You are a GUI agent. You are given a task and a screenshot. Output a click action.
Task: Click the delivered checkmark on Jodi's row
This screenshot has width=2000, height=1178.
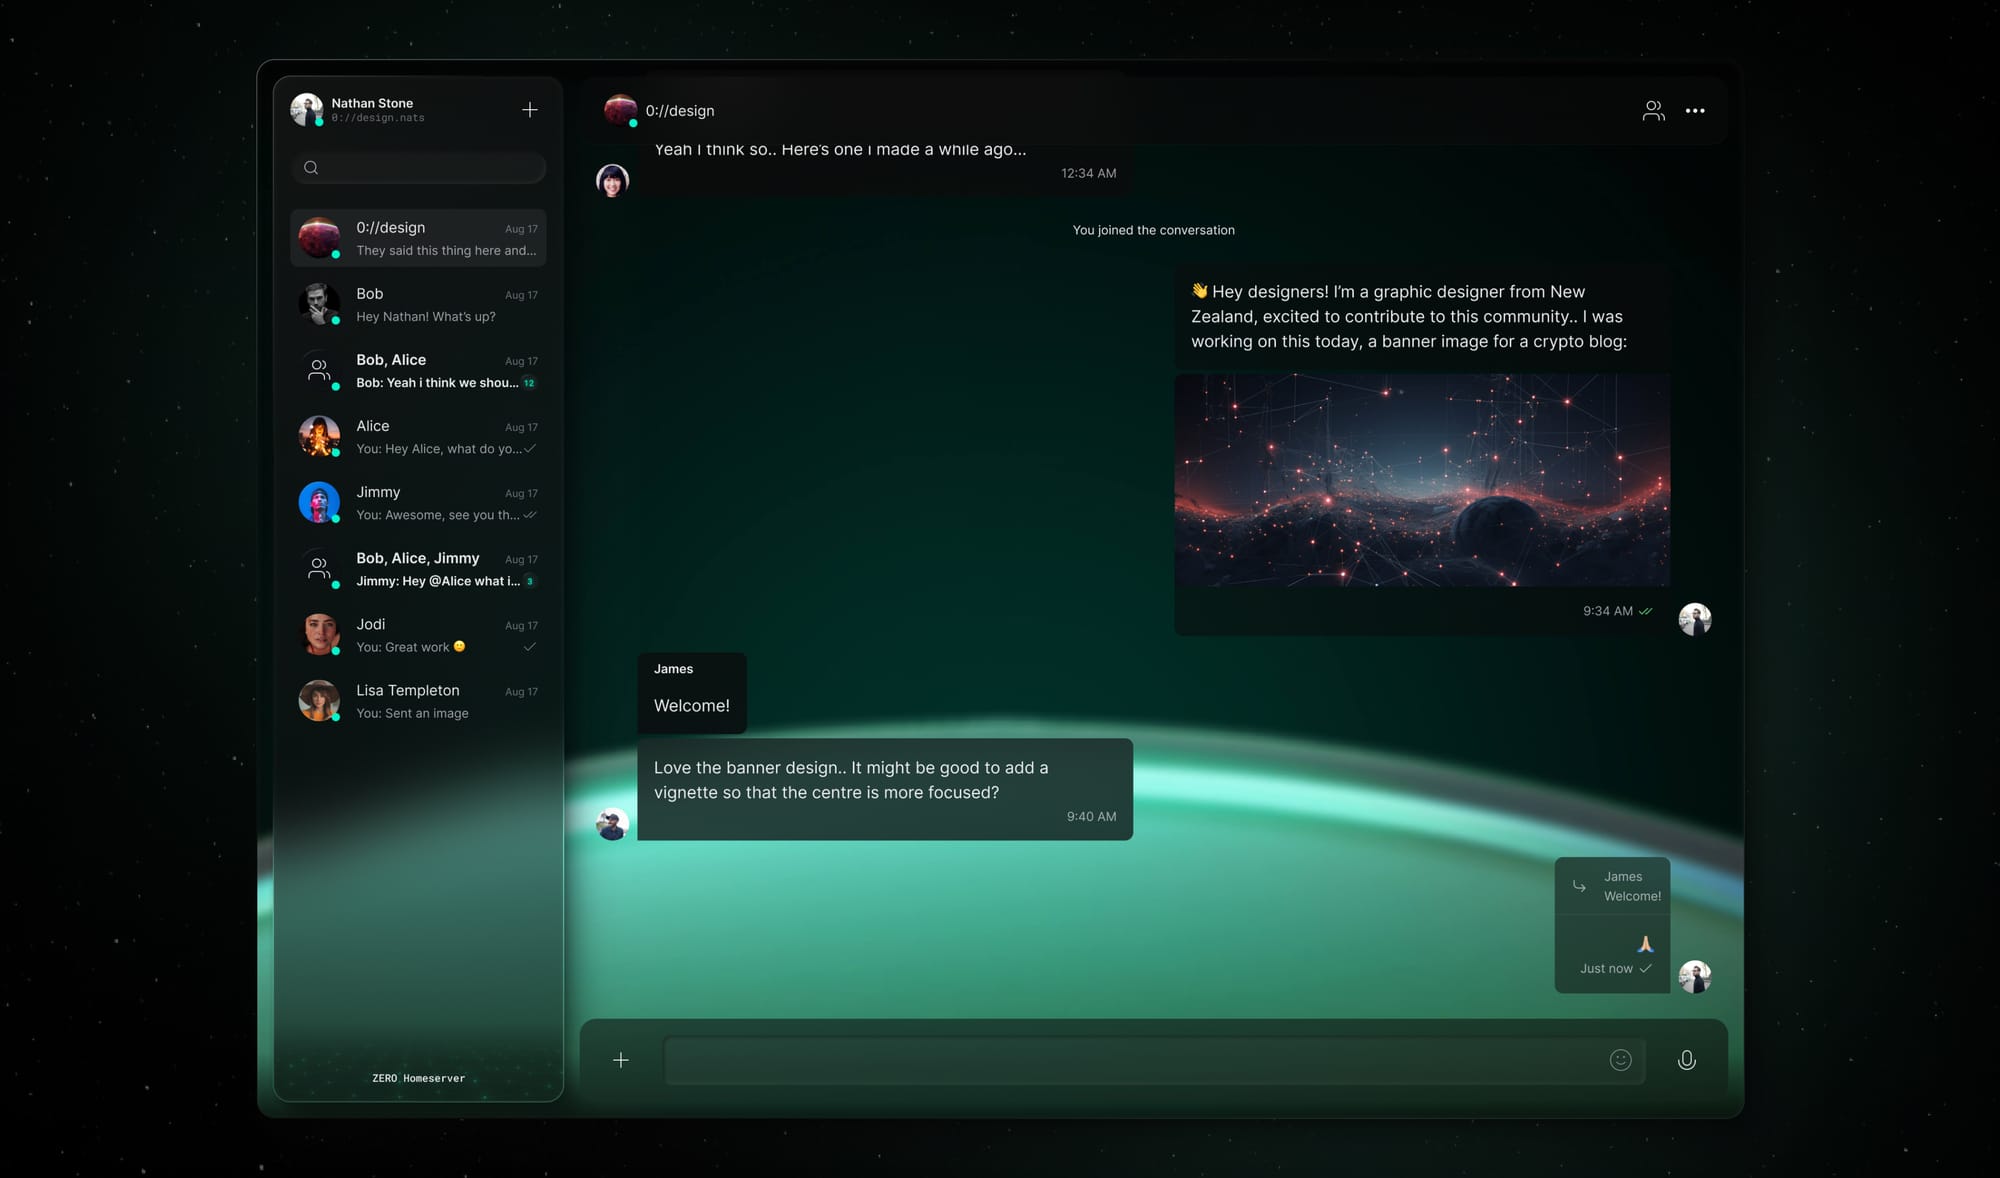[530, 647]
